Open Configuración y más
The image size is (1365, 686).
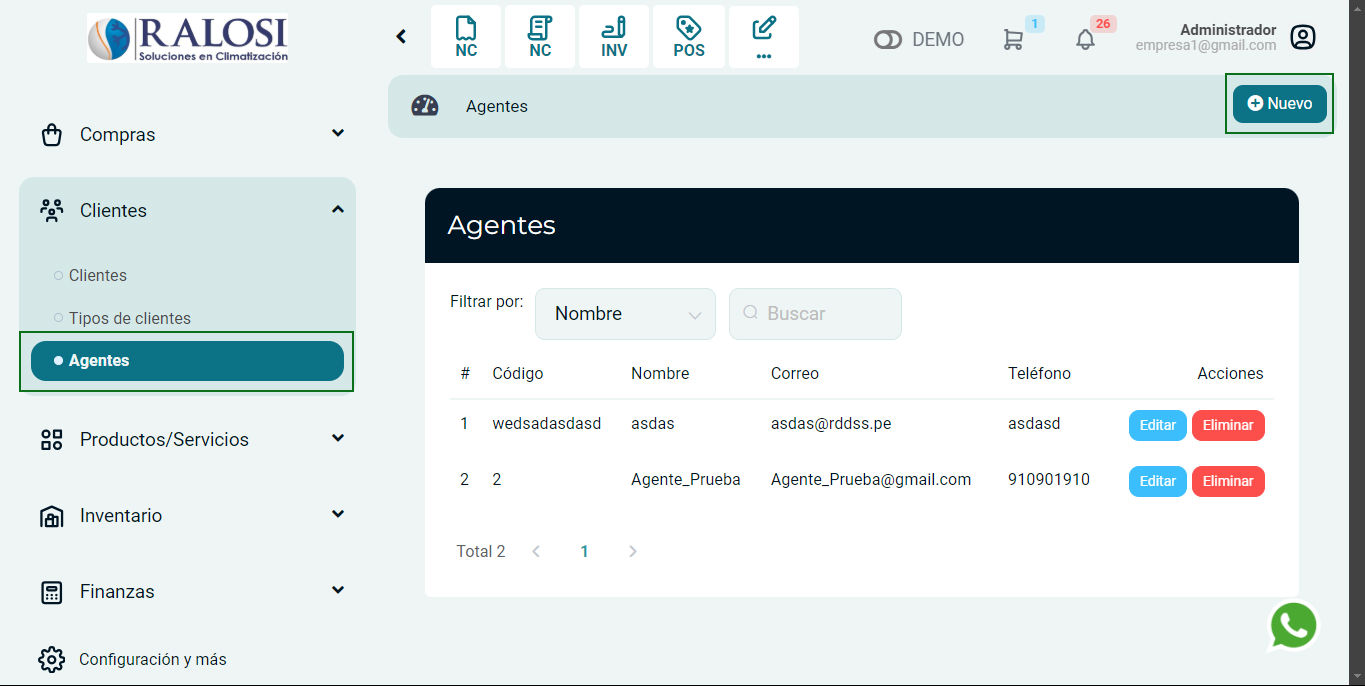[x=153, y=659]
